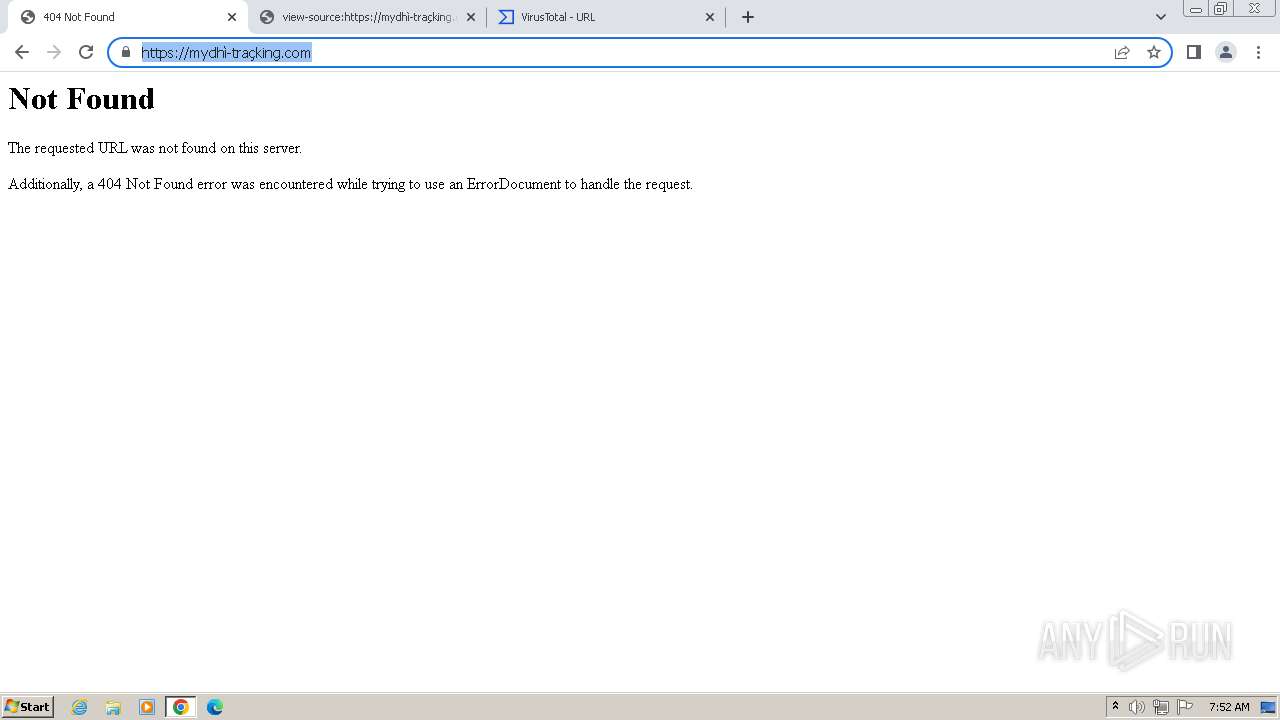Close the view-source tab
1280x720 pixels.
[471, 17]
